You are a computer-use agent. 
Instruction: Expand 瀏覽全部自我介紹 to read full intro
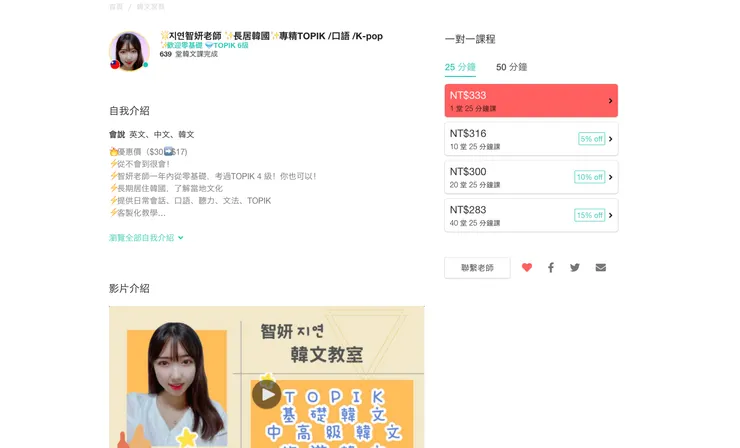click(146, 237)
